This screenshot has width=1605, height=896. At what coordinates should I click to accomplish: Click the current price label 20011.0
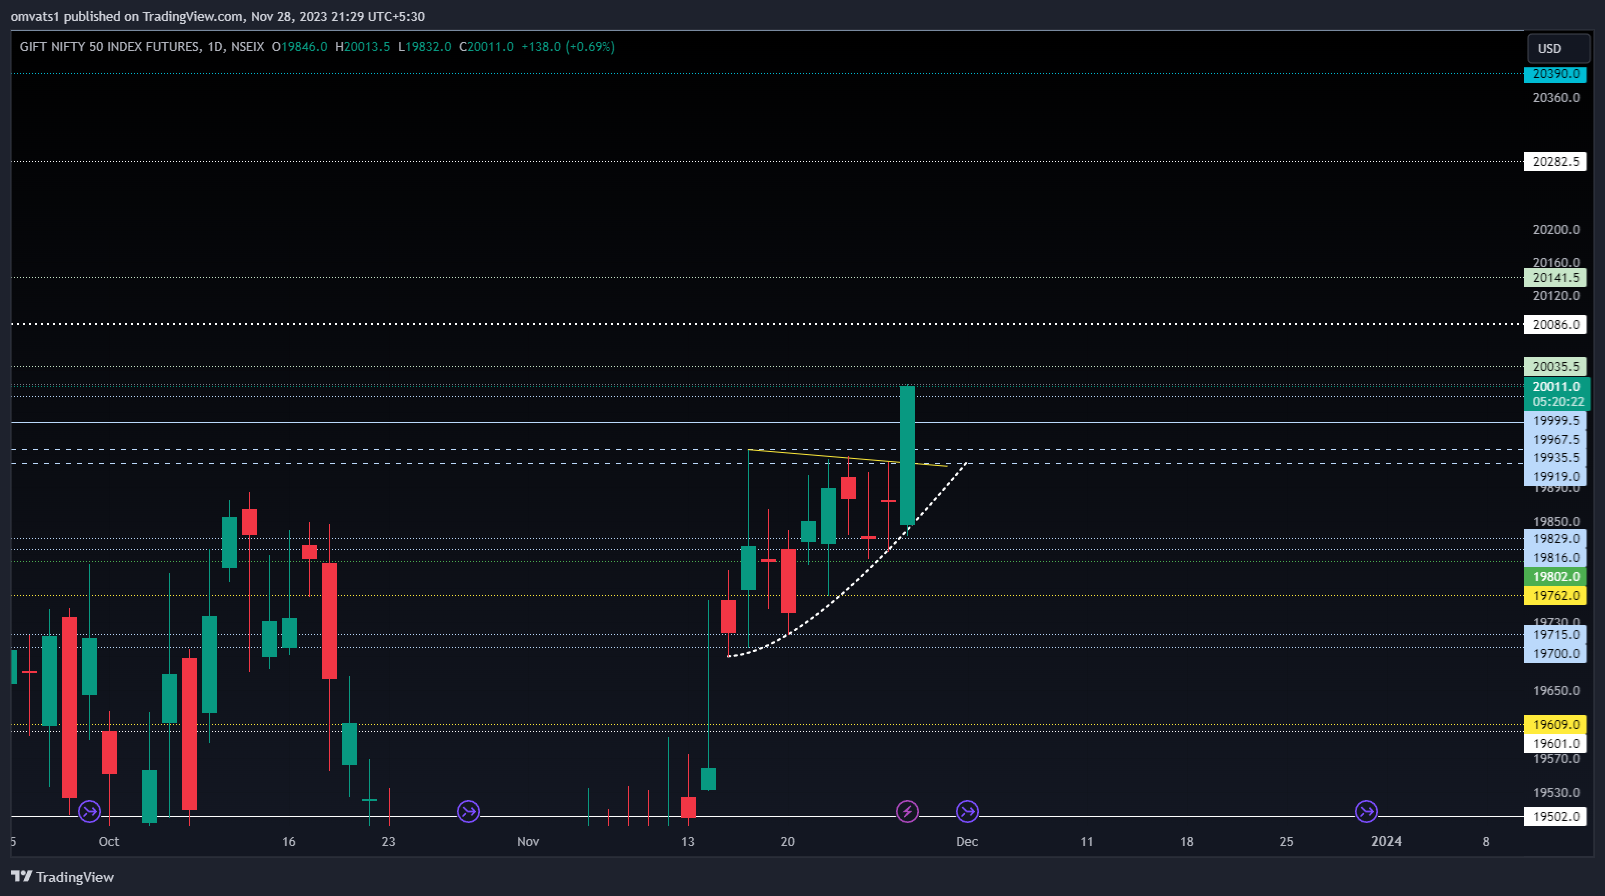pyautogui.click(x=1557, y=387)
